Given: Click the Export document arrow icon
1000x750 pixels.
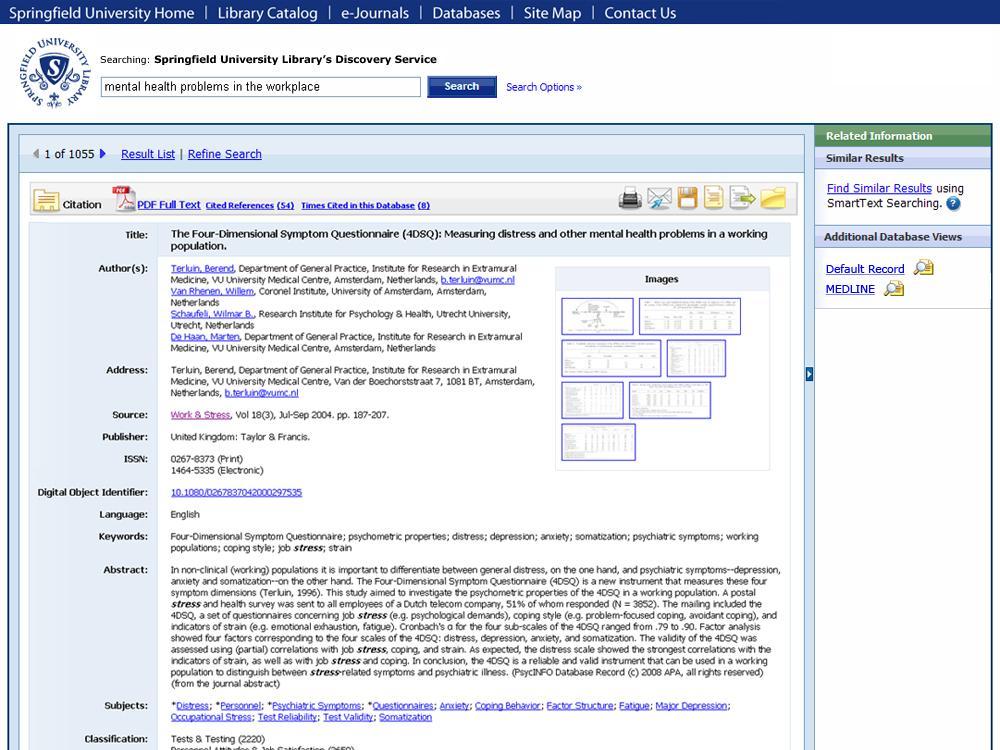Looking at the screenshot, I should pos(742,198).
